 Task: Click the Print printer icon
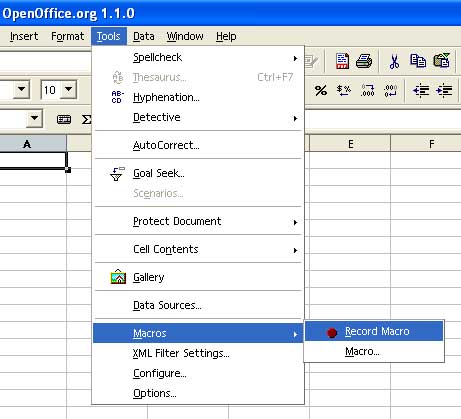coord(364,61)
